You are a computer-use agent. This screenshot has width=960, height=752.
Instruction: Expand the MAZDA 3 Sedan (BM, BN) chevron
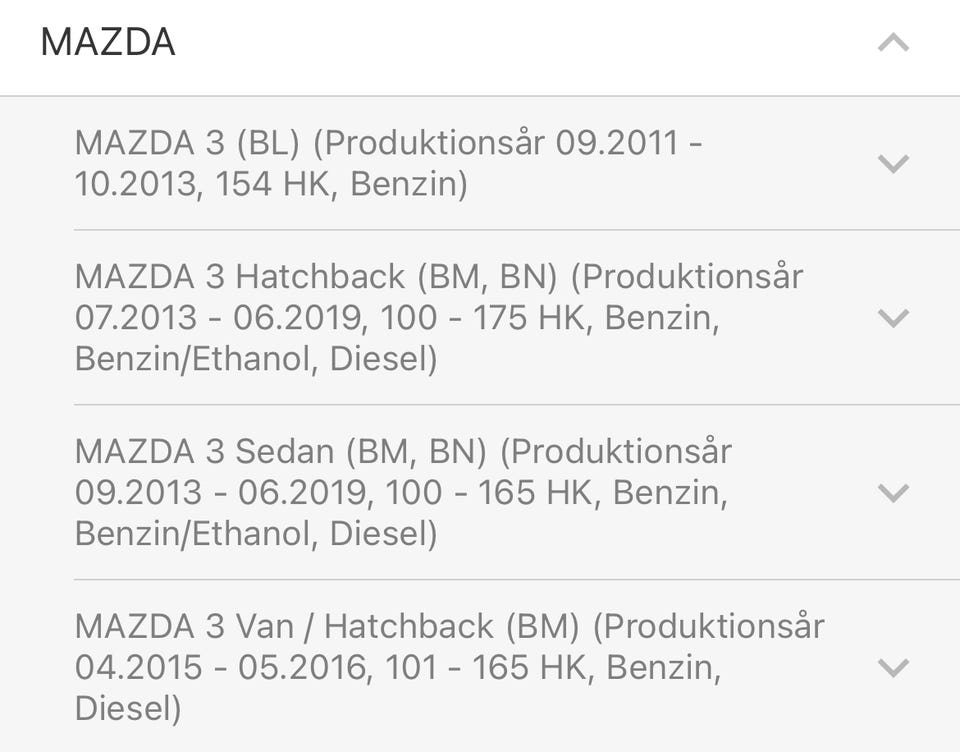coord(892,493)
